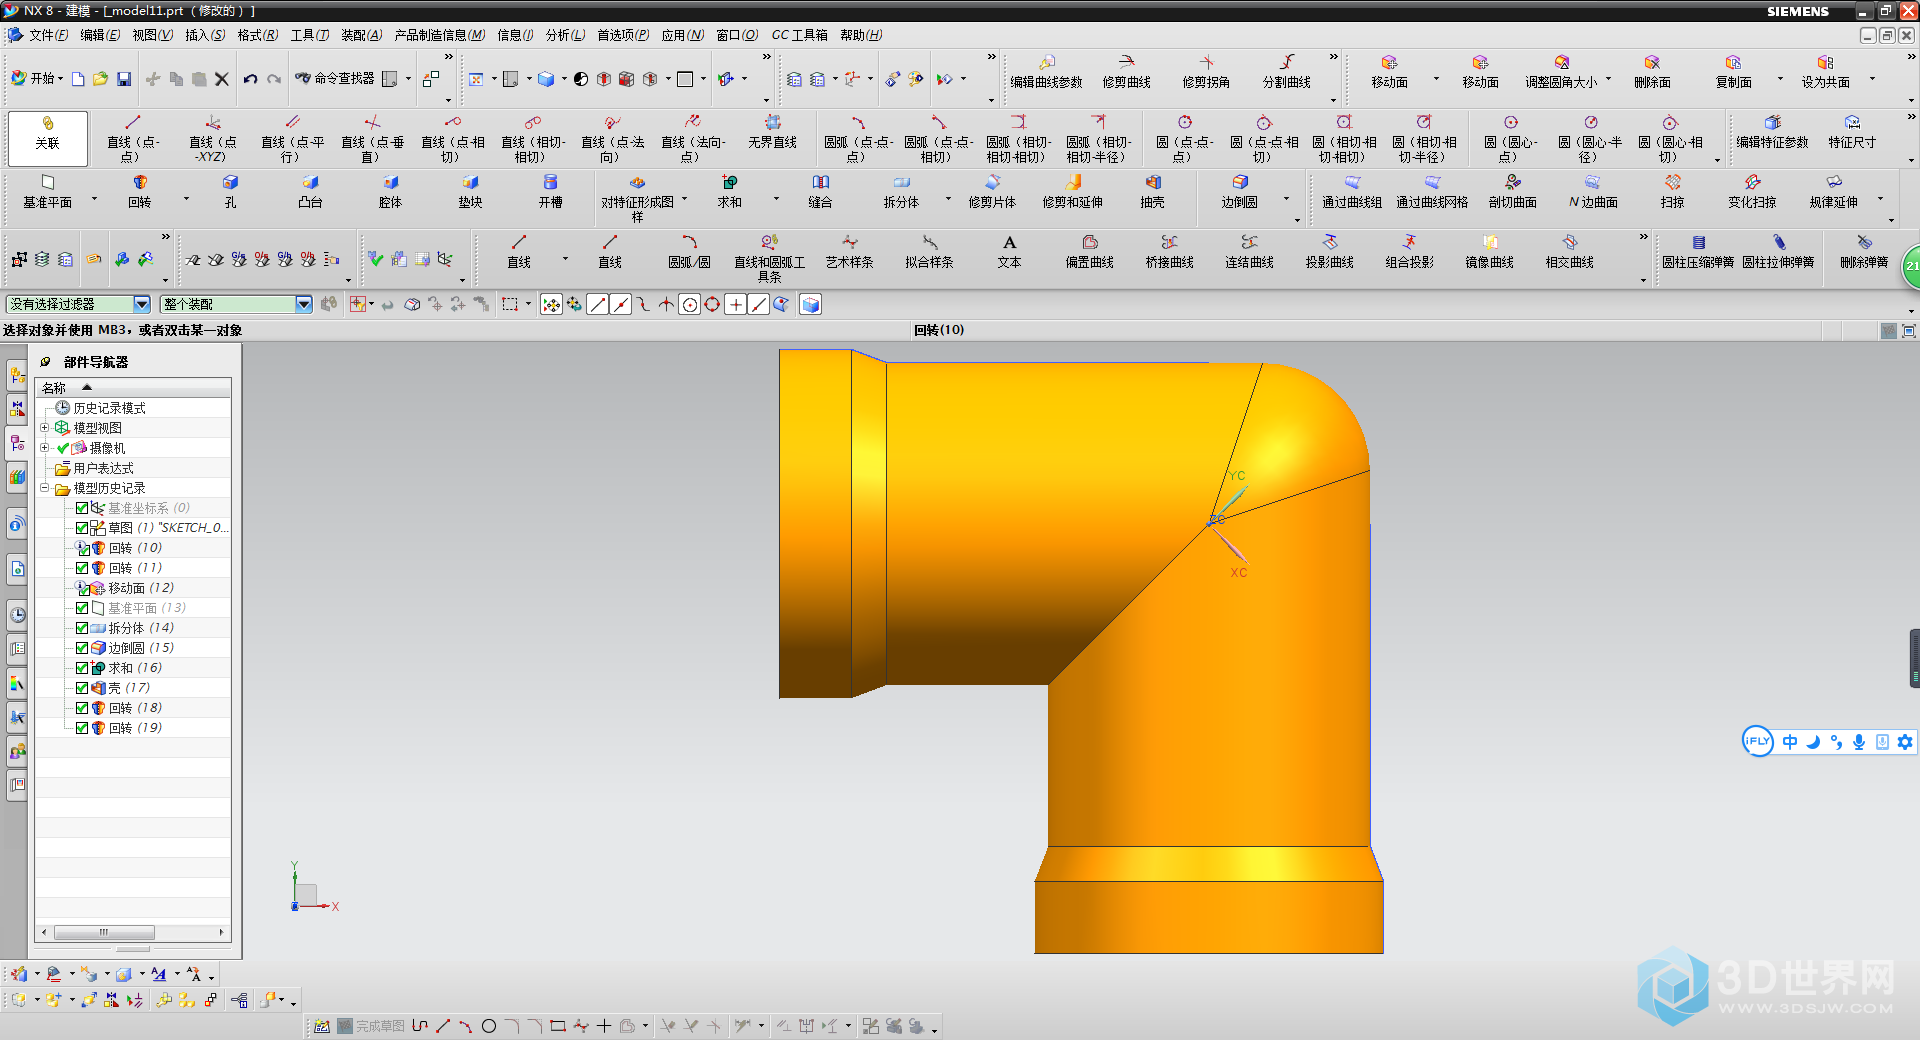The width and height of the screenshot is (1920, 1040).
Task: Click the 修剪片体 (Trim Sheet) tool
Action: pos(992,190)
